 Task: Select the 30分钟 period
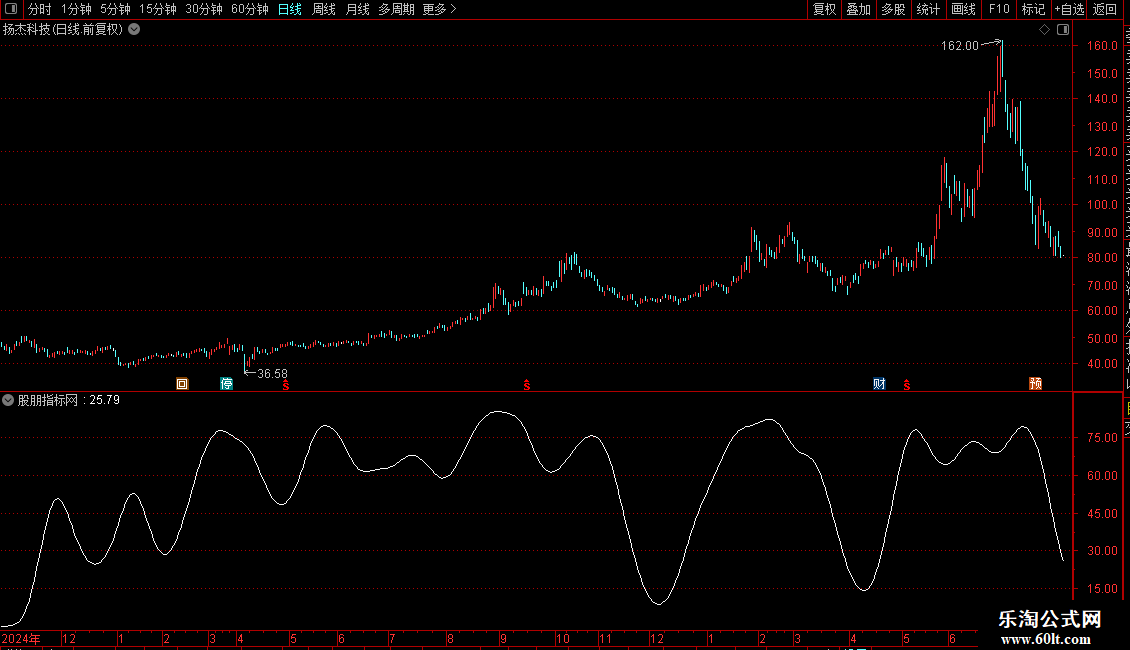point(204,9)
